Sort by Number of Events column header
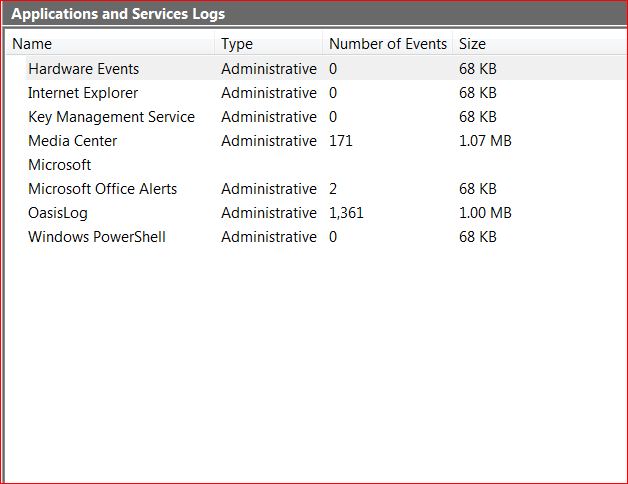This screenshot has width=628, height=484. coord(387,44)
